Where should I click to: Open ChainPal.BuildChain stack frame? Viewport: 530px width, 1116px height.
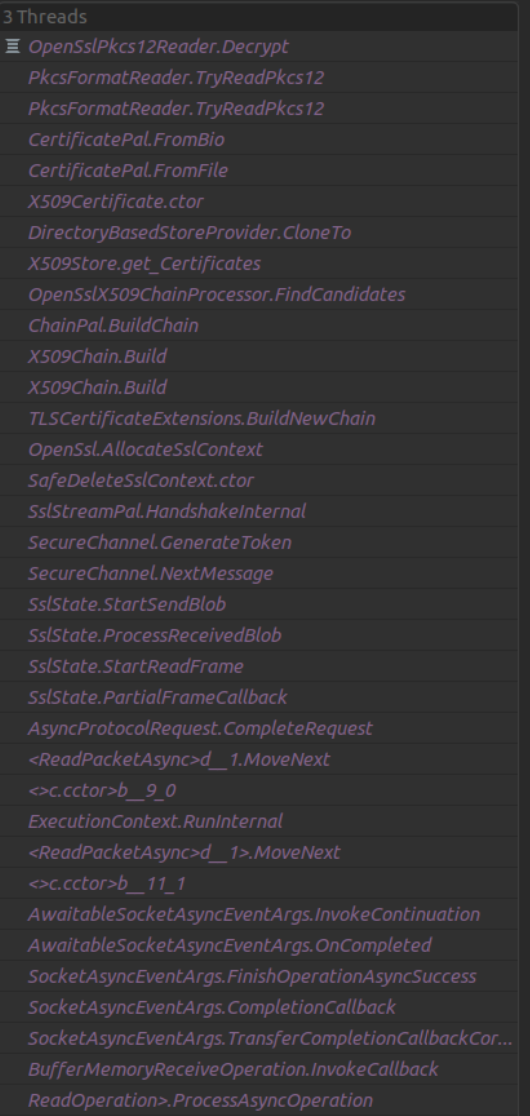(259, 325)
